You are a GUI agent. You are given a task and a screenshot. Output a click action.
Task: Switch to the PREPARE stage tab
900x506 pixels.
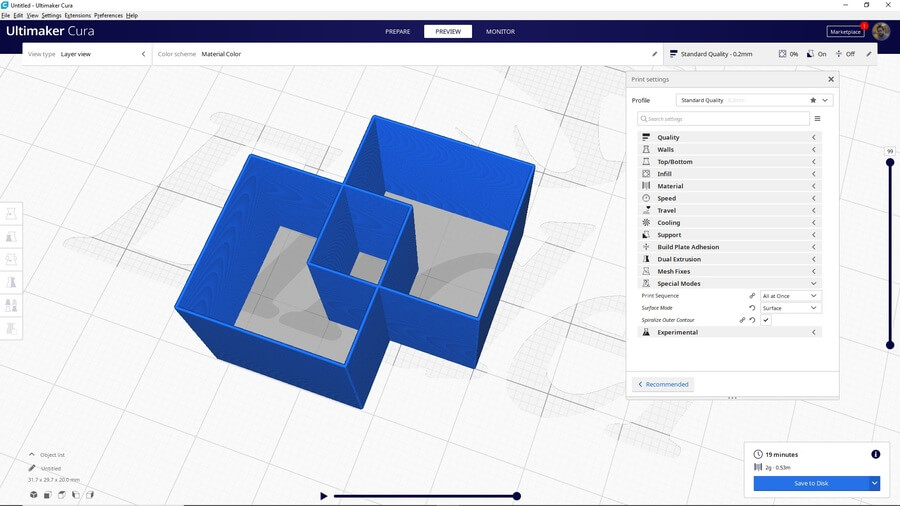(398, 32)
